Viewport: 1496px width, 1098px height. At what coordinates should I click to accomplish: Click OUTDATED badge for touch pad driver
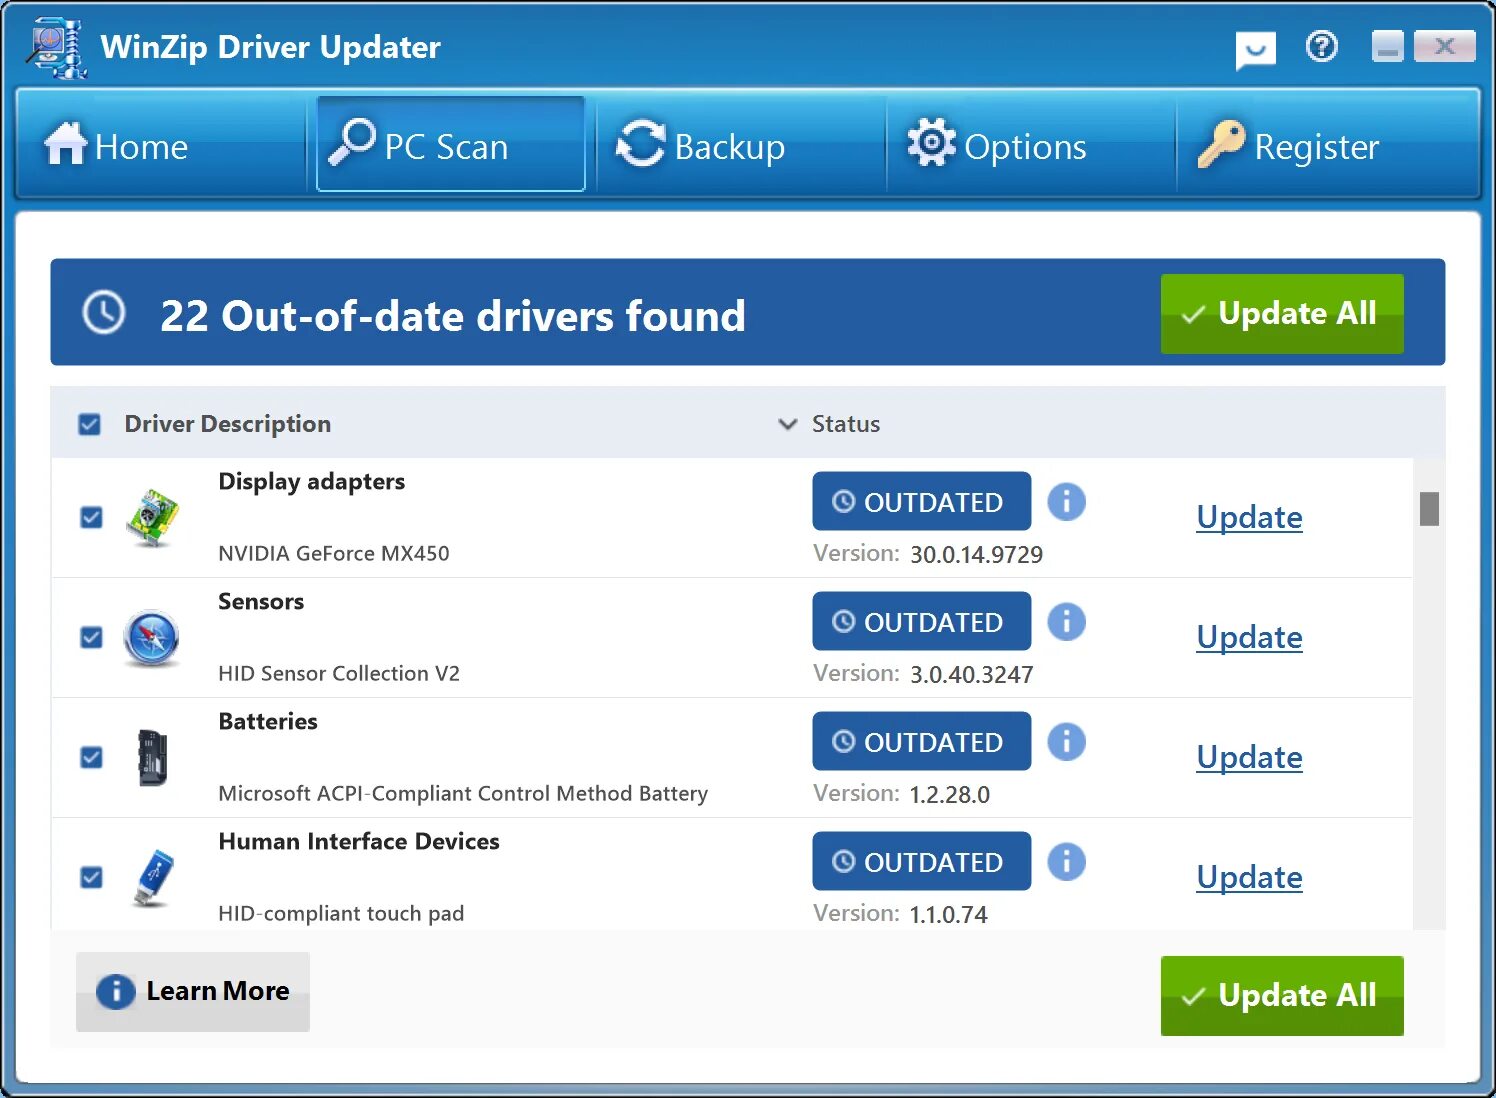pos(921,861)
